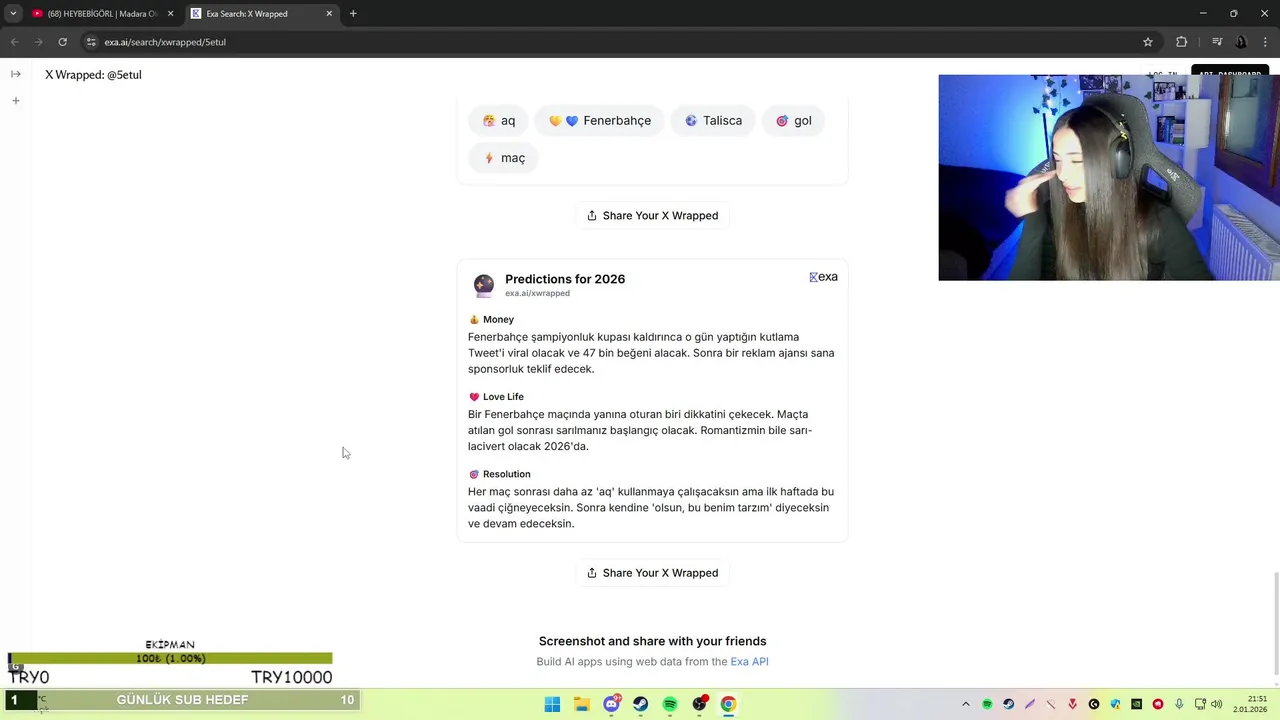Open the Exa sidebar expand arrow icon
Screen dimensions: 1280x720
(x=15, y=74)
